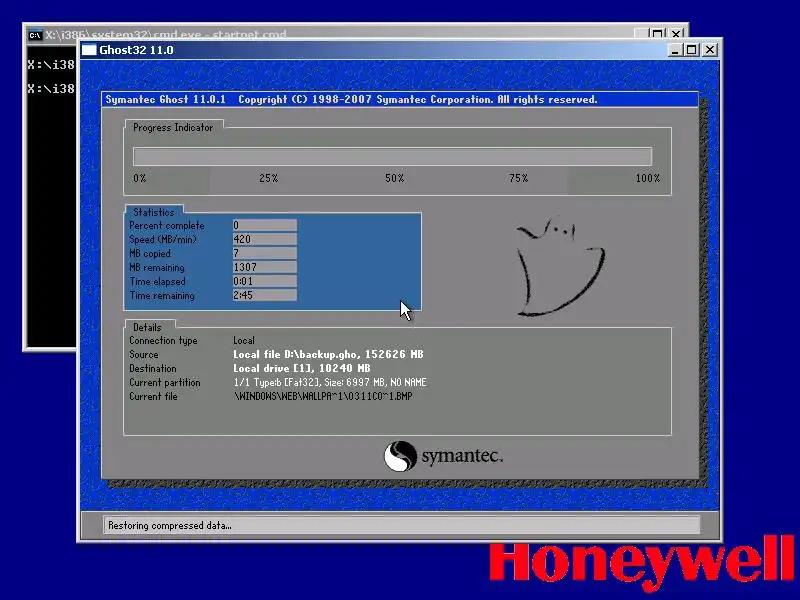Click the Symantec Ghost 11.0.1 copyright banner
This screenshot has height=600, width=800.
click(x=400, y=99)
